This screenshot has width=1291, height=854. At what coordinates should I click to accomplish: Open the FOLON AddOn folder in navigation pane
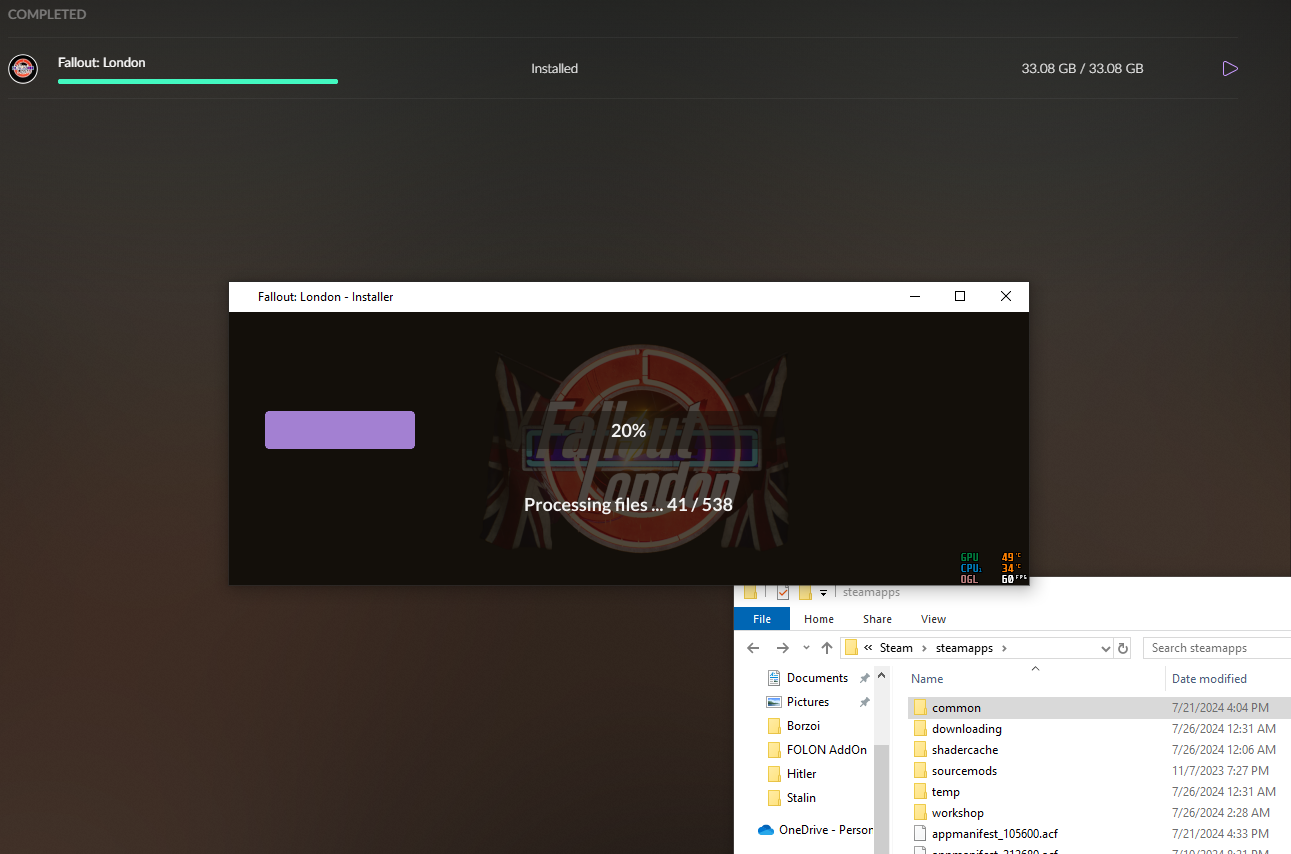pos(826,750)
